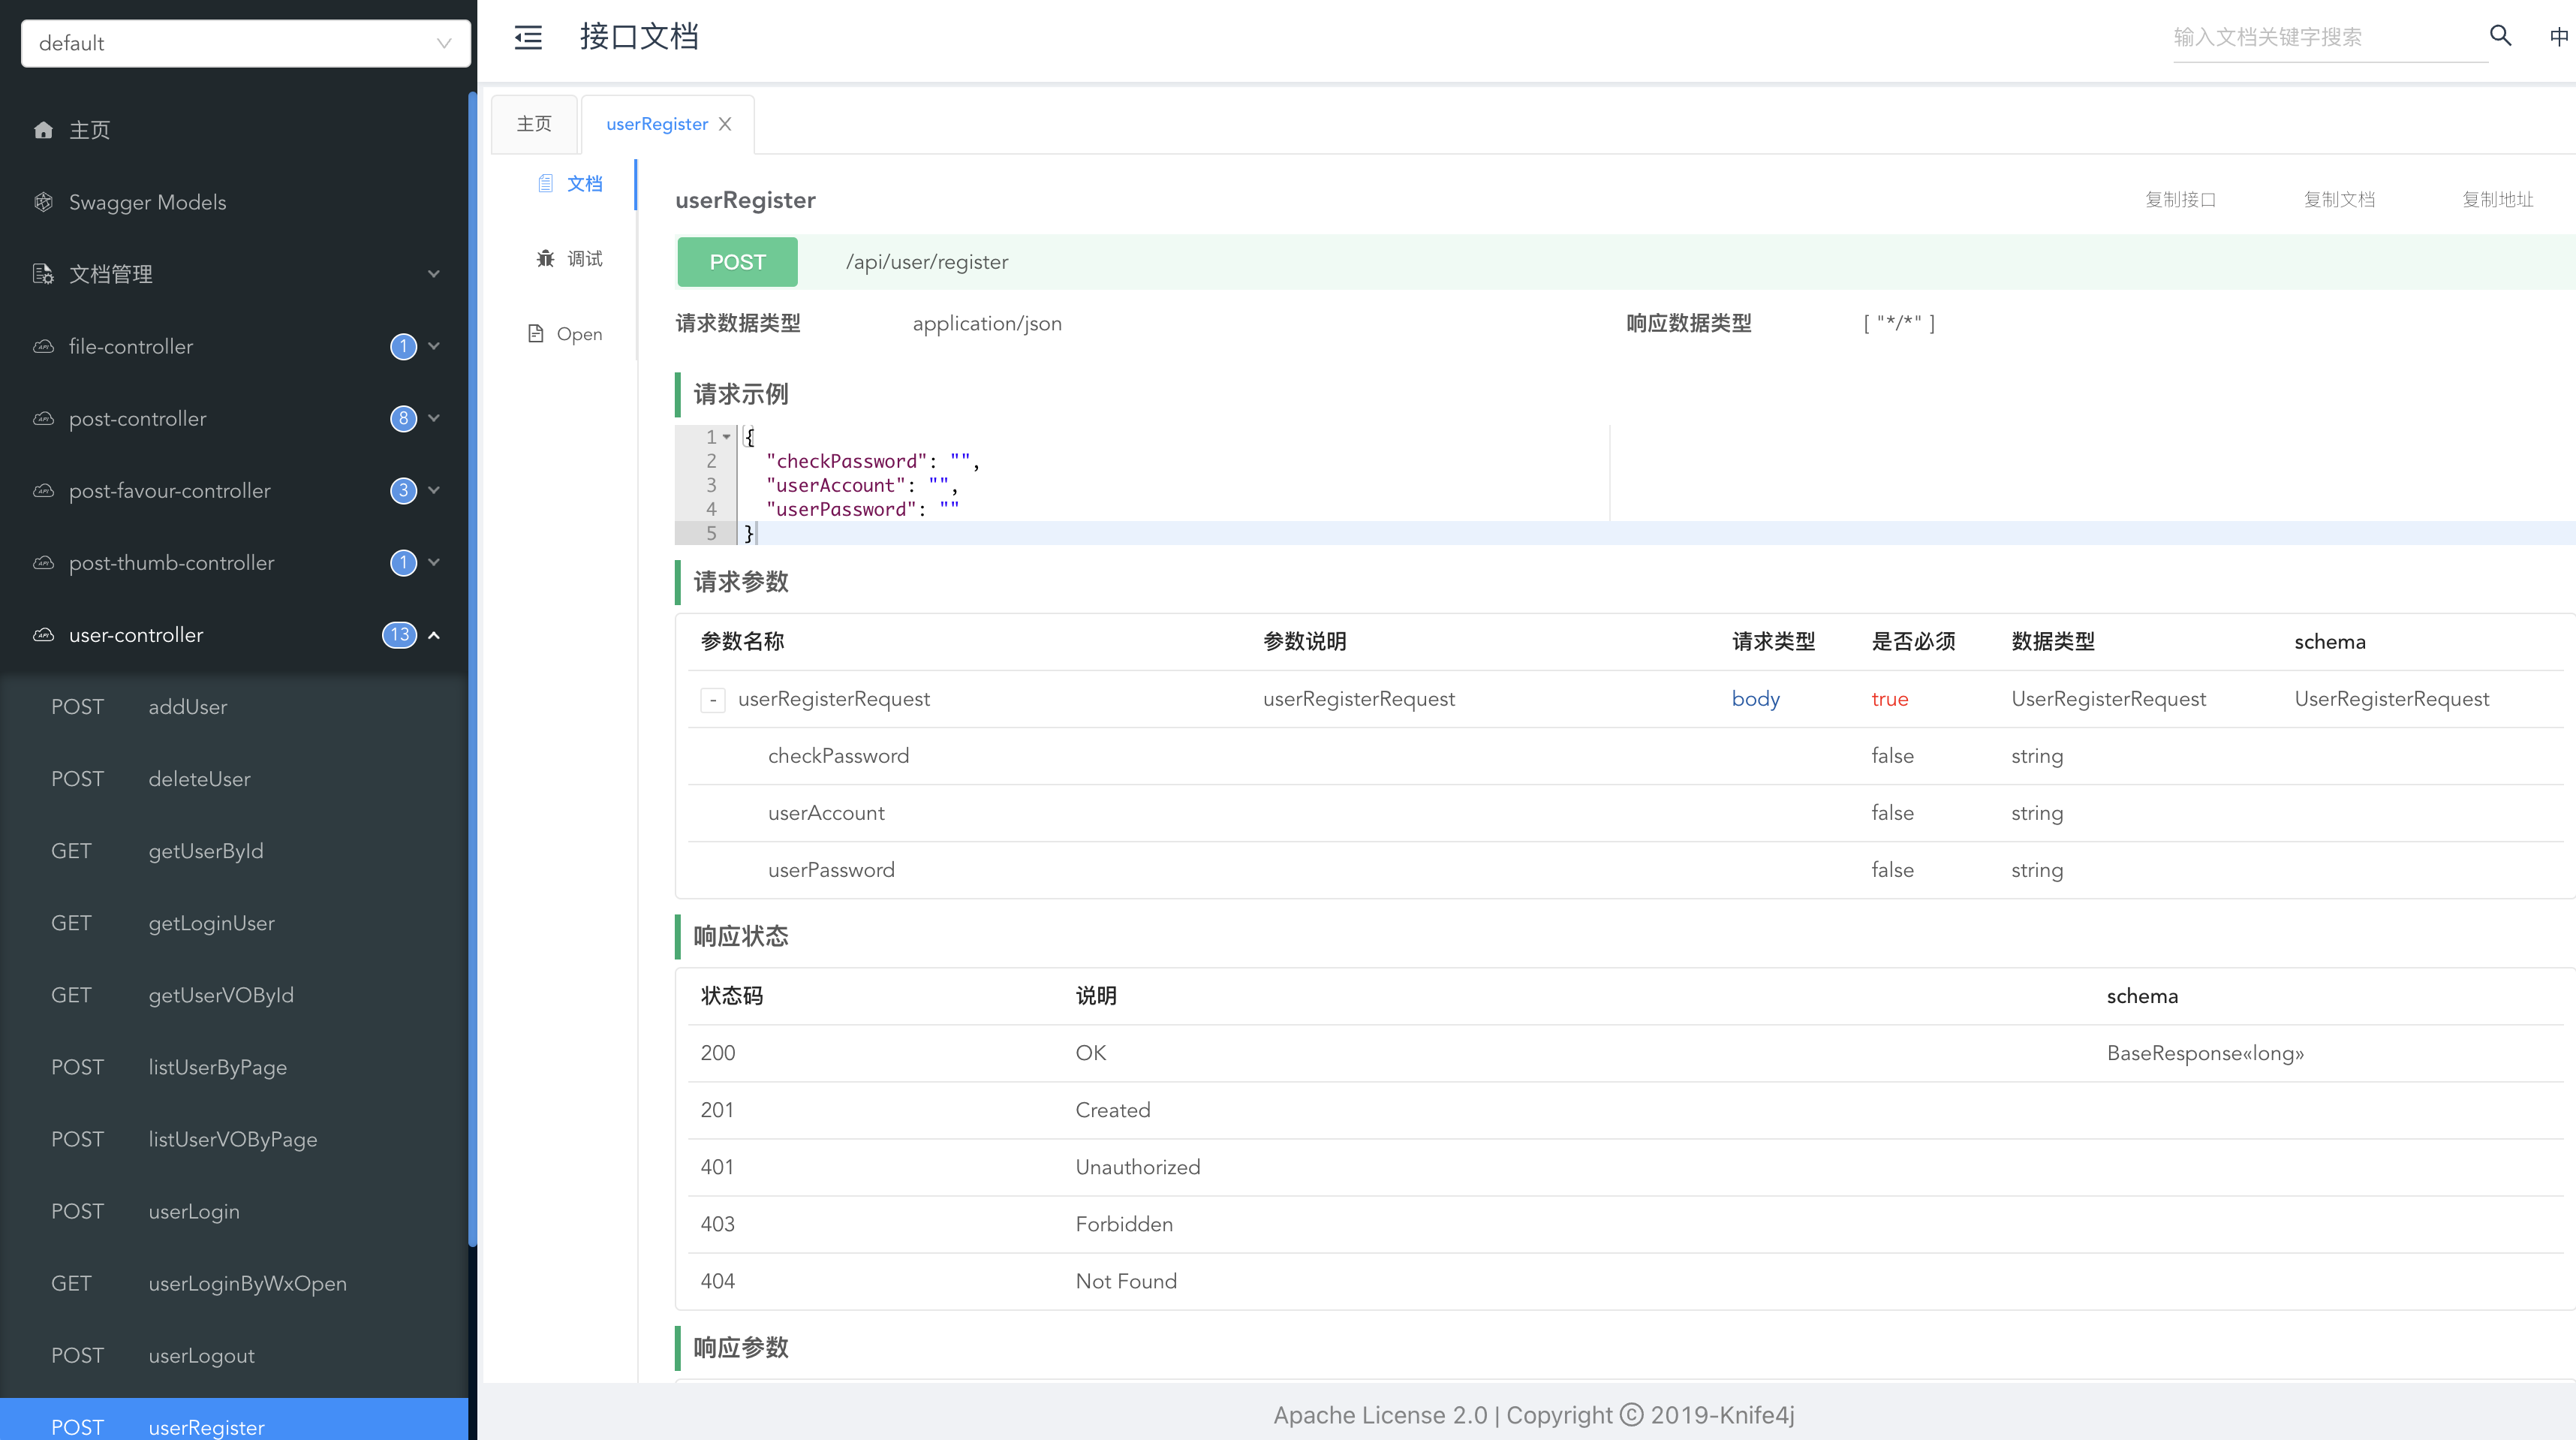Screen dimensions: 2576x1440
Task: Click the sidebar collapse menu icon
Action: 528,38
